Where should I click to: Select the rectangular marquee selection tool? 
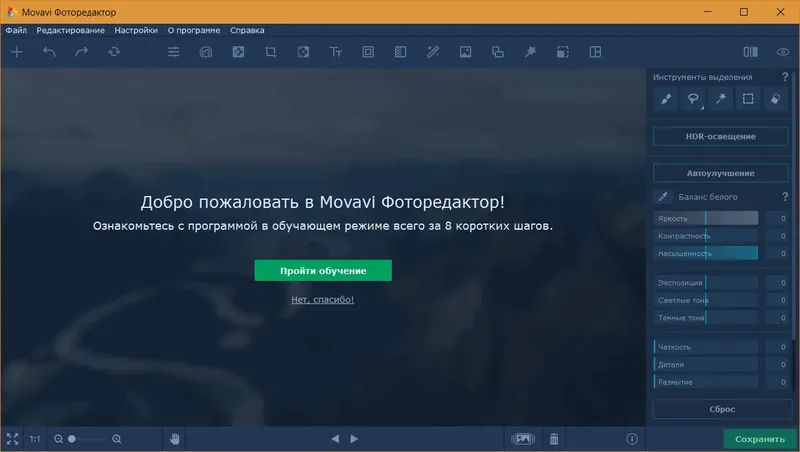pos(748,99)
